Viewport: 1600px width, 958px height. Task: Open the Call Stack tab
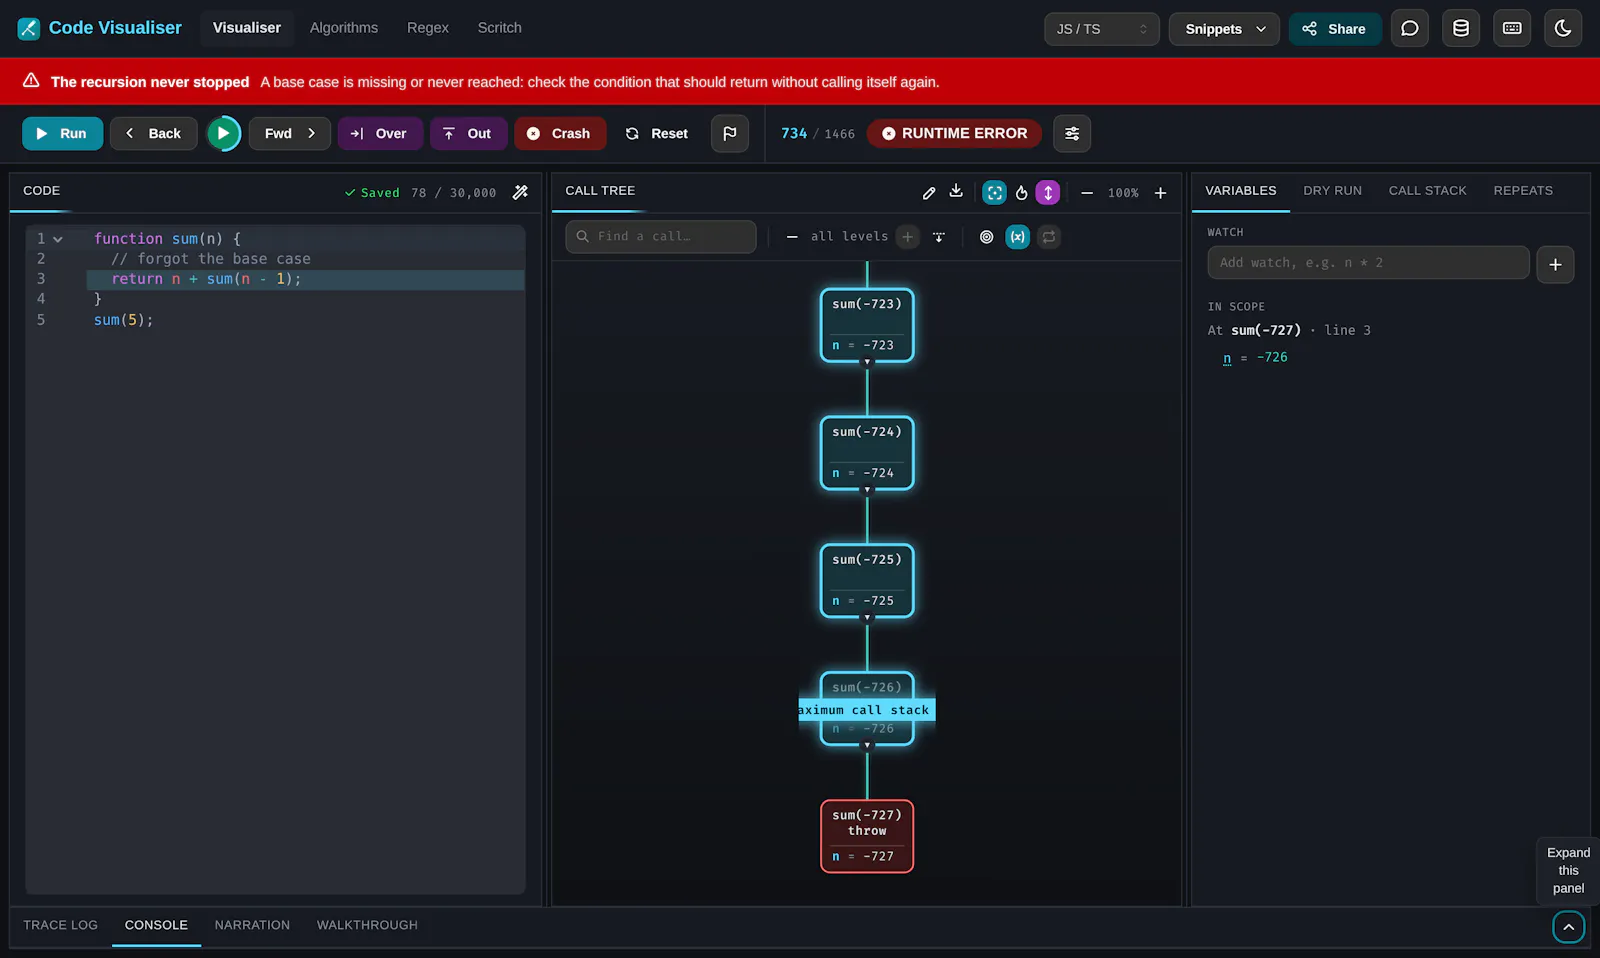point(1427,190)
